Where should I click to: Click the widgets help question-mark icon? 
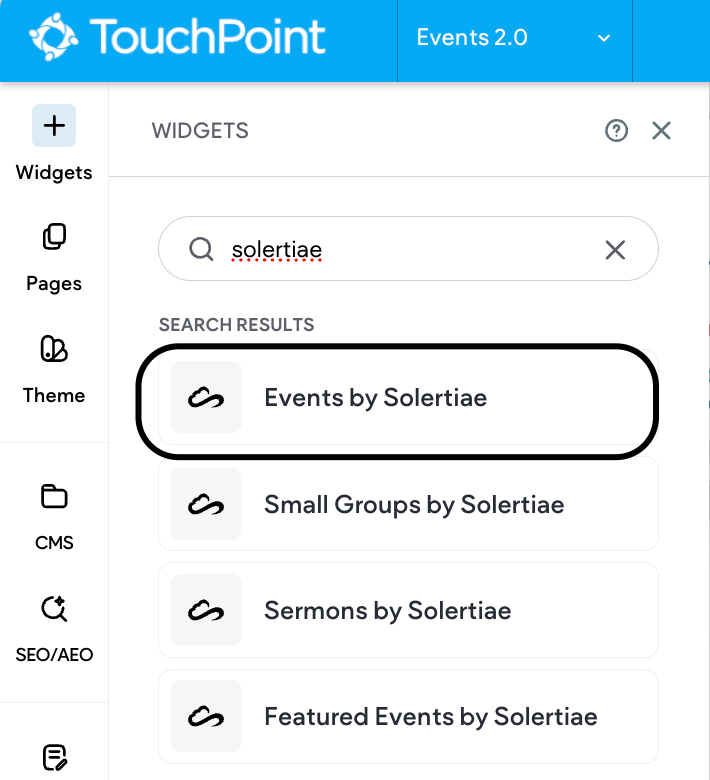[x=617, y=131]
